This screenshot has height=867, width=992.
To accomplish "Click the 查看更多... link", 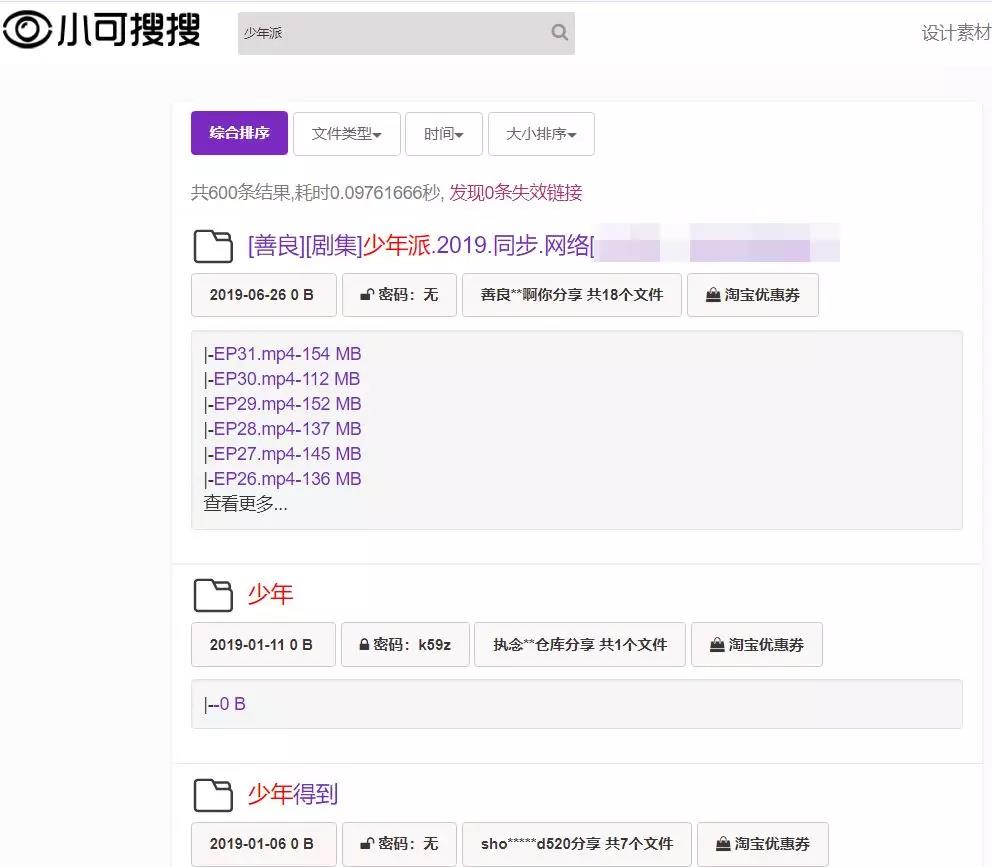I will 243,504.
